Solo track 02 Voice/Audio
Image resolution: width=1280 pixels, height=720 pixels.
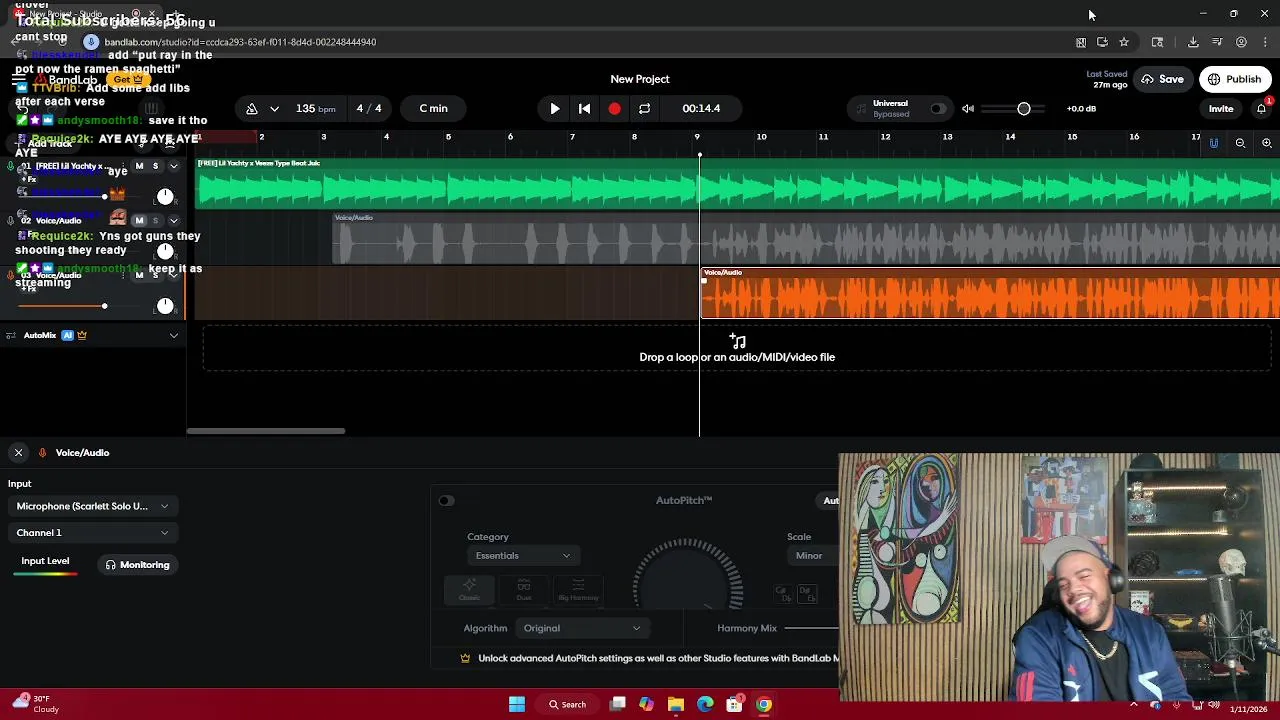click(155, 220)
